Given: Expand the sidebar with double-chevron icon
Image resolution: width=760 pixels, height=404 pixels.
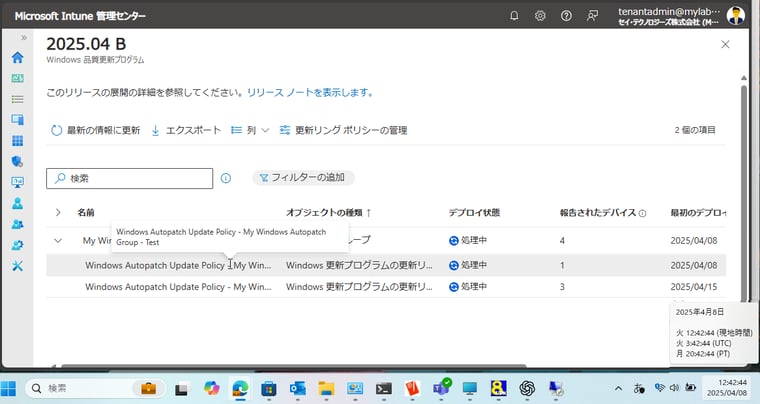Looking at the screenshot, I should pos(24,37).
